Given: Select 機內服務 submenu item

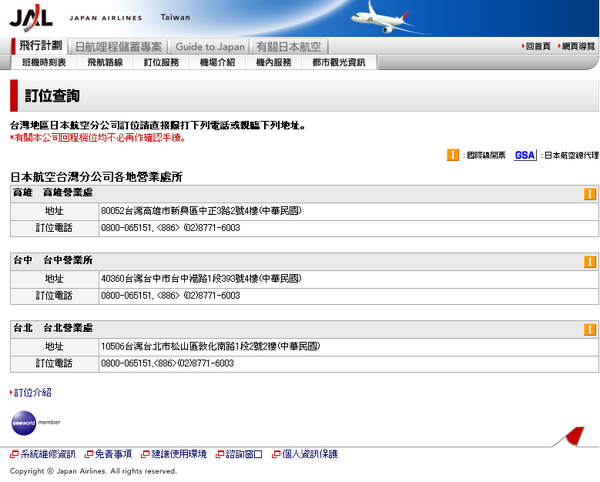Looking at the screenshot, I should pyautogui.click(x=274, y=62).
